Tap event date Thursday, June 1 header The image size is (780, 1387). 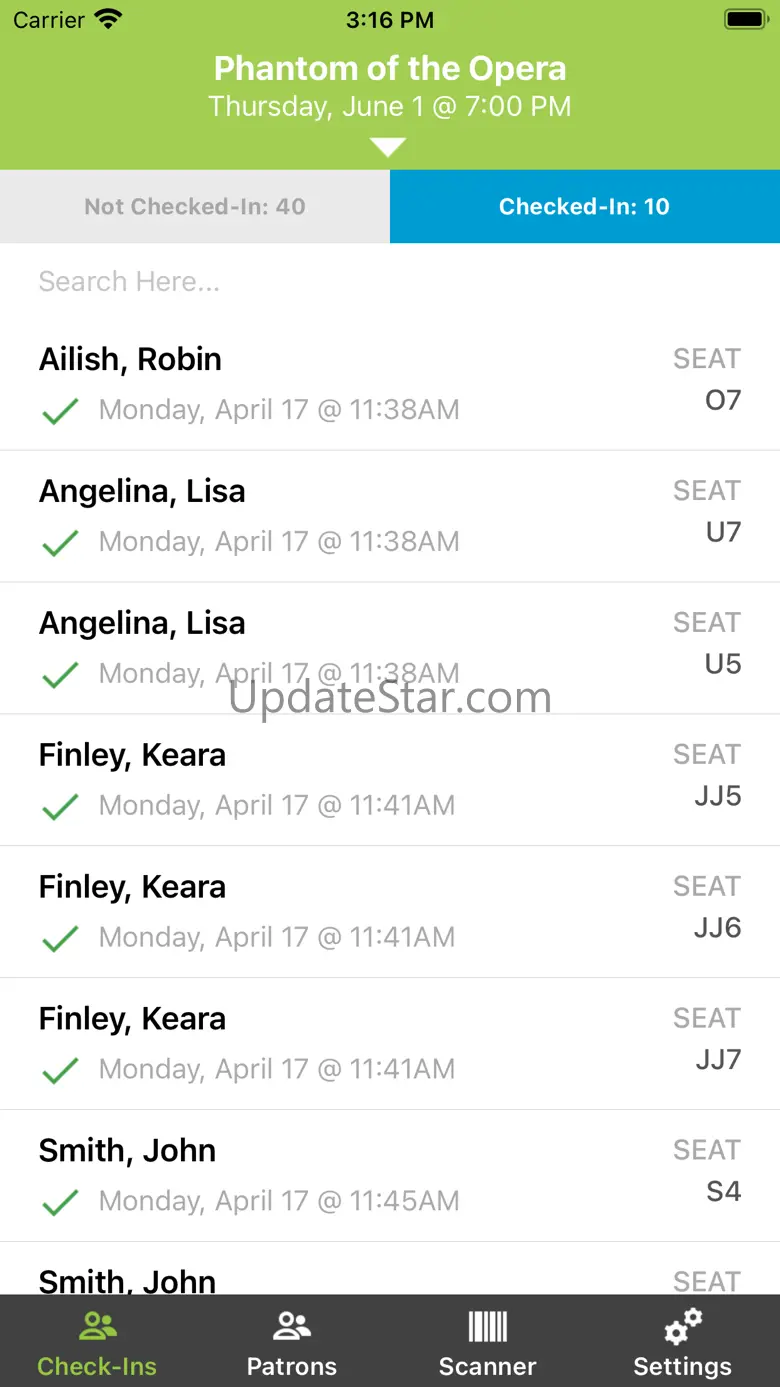click(390, 106)
